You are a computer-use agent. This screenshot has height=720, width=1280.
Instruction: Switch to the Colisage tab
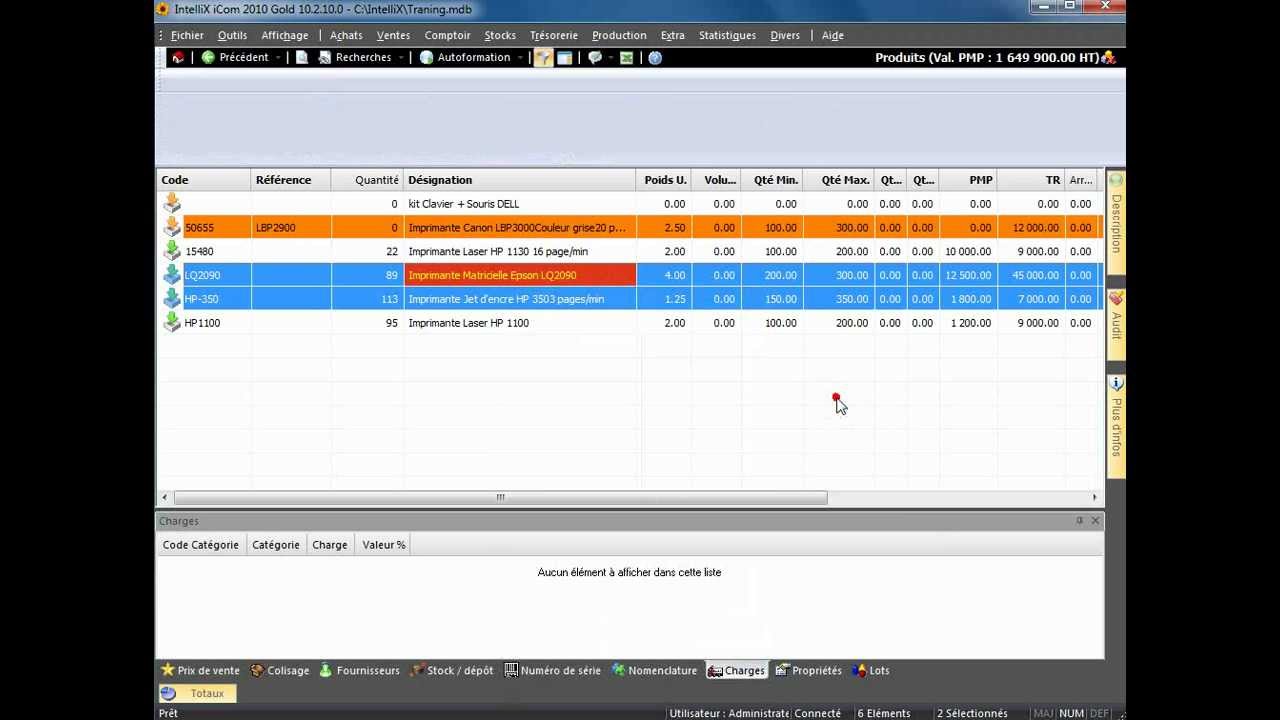click(x=280, y=671)
